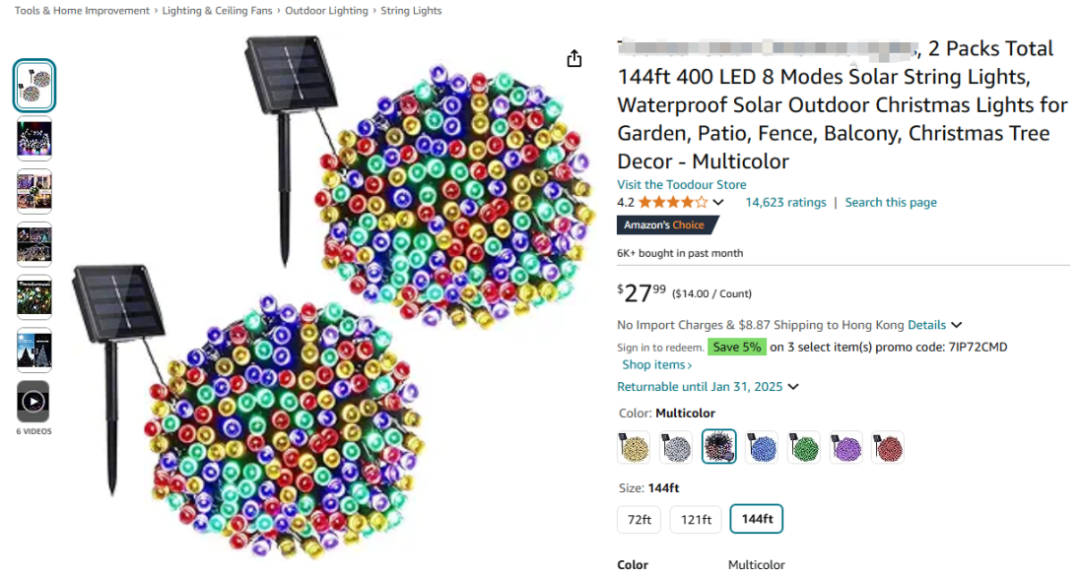Play the product videos thumbnail
Image resolution: width=1080 pixels, height=577 pixels.
pyautogui.click(x=34, y=401)
